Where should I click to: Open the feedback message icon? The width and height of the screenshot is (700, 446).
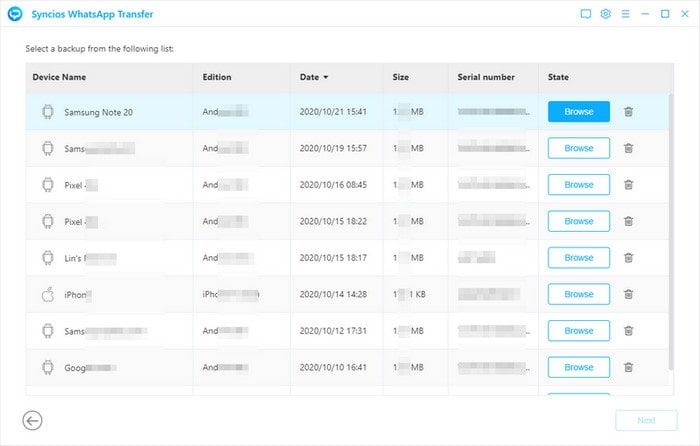coord(586,14)
